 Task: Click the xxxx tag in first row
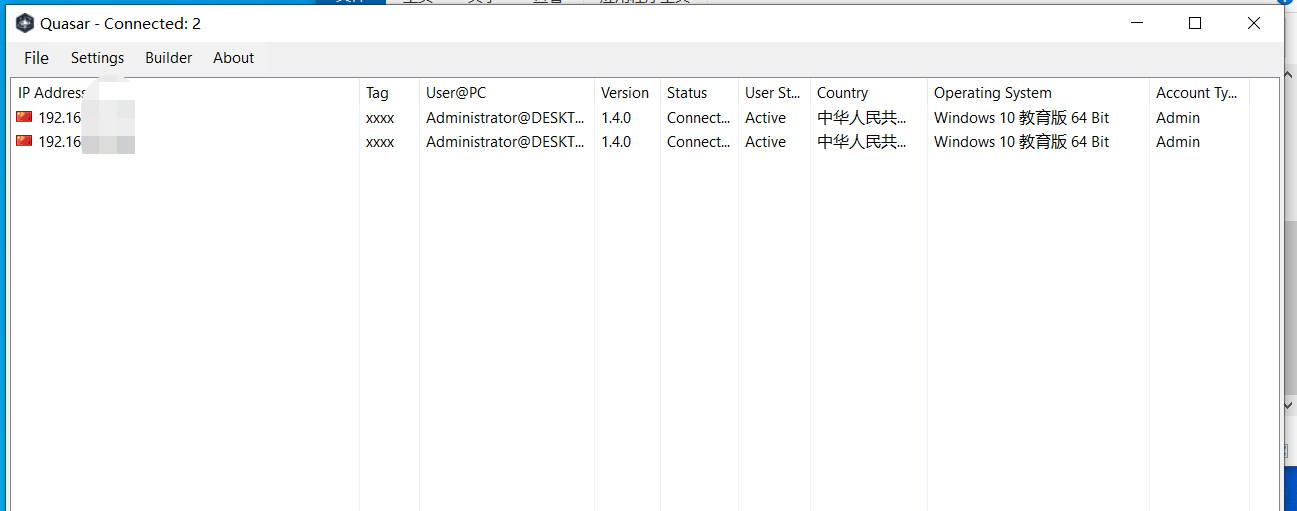(x=380, y=118)
